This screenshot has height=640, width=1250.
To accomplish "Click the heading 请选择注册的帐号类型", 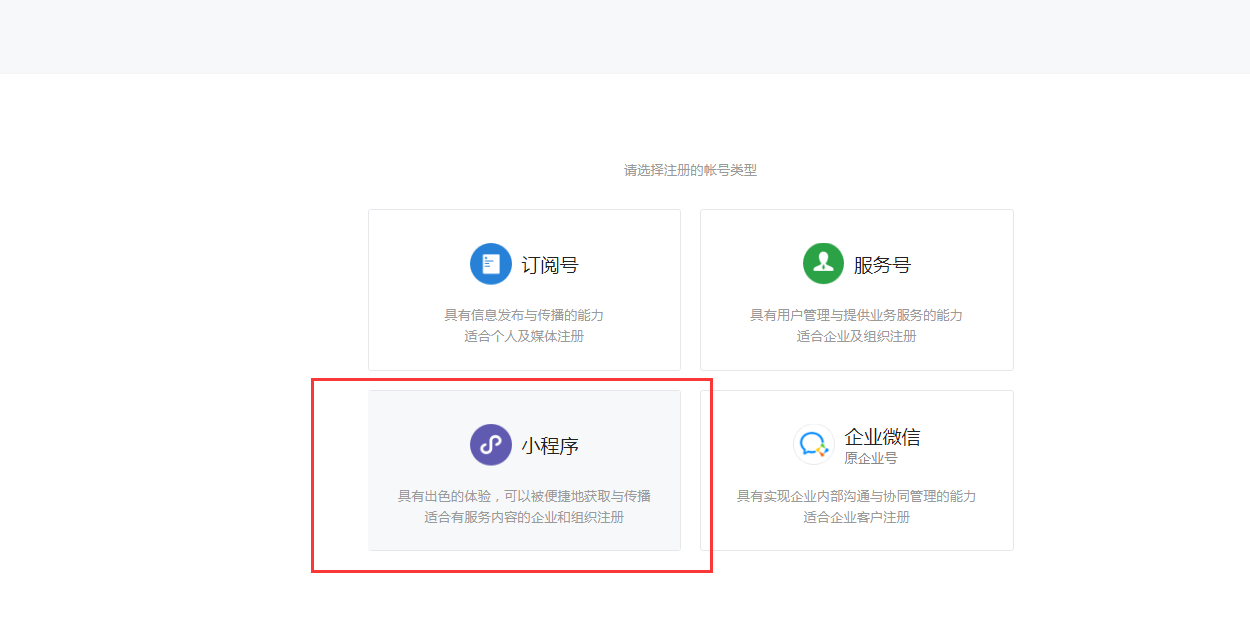I will [x=690, y=170].
